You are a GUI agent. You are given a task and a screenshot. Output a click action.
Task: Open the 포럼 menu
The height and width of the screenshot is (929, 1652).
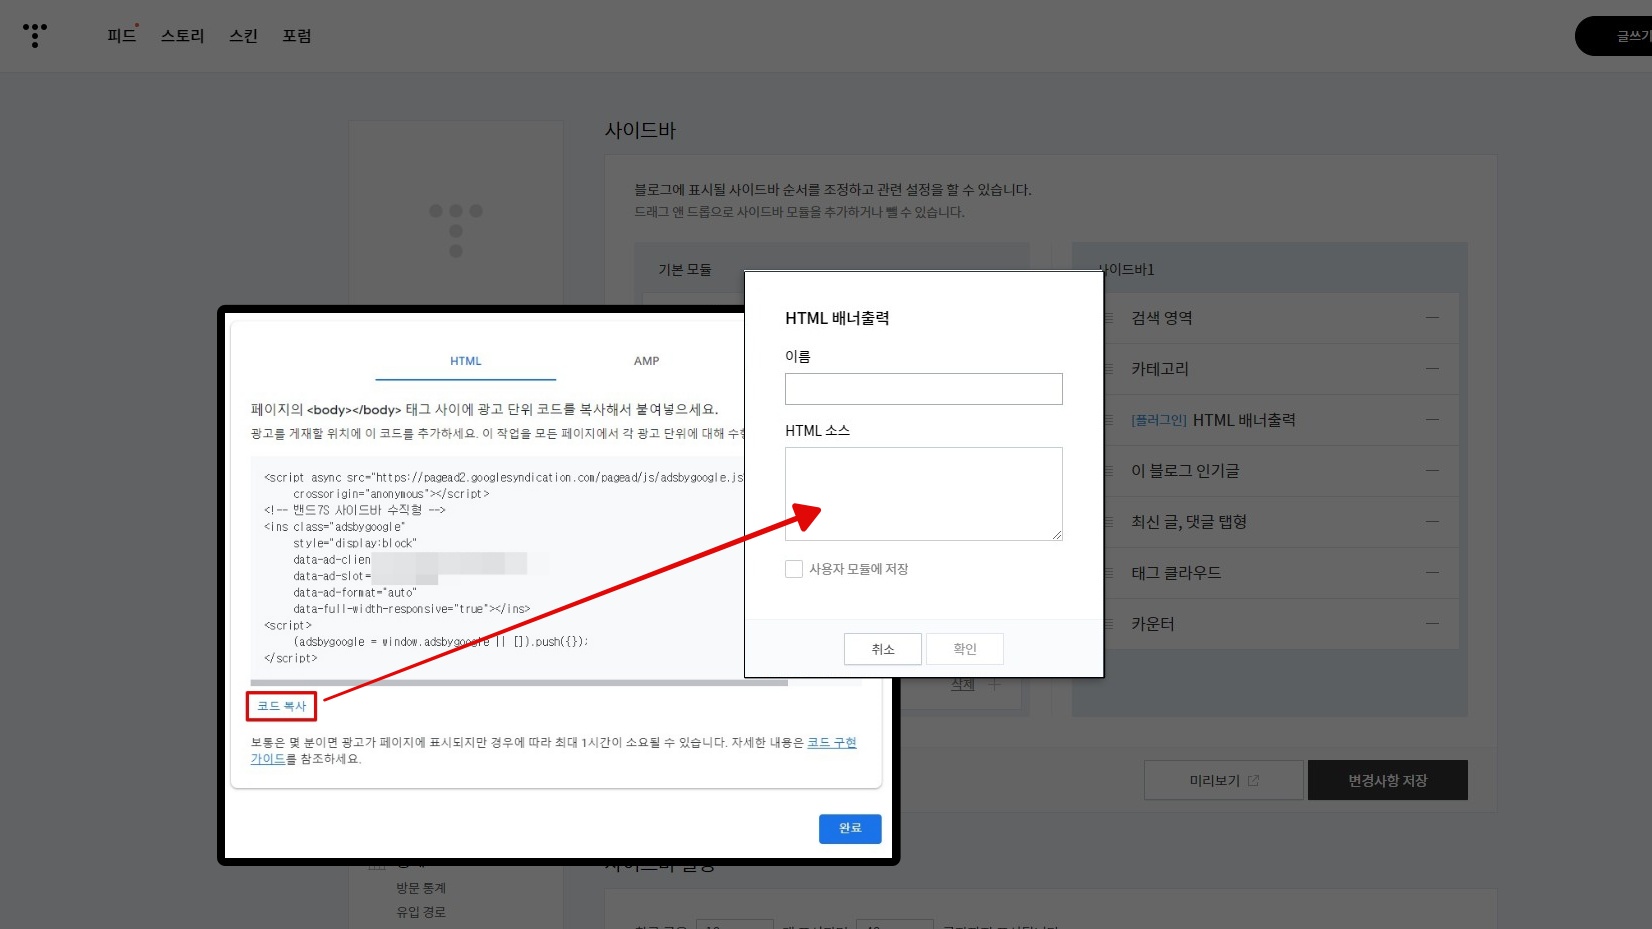296,36
